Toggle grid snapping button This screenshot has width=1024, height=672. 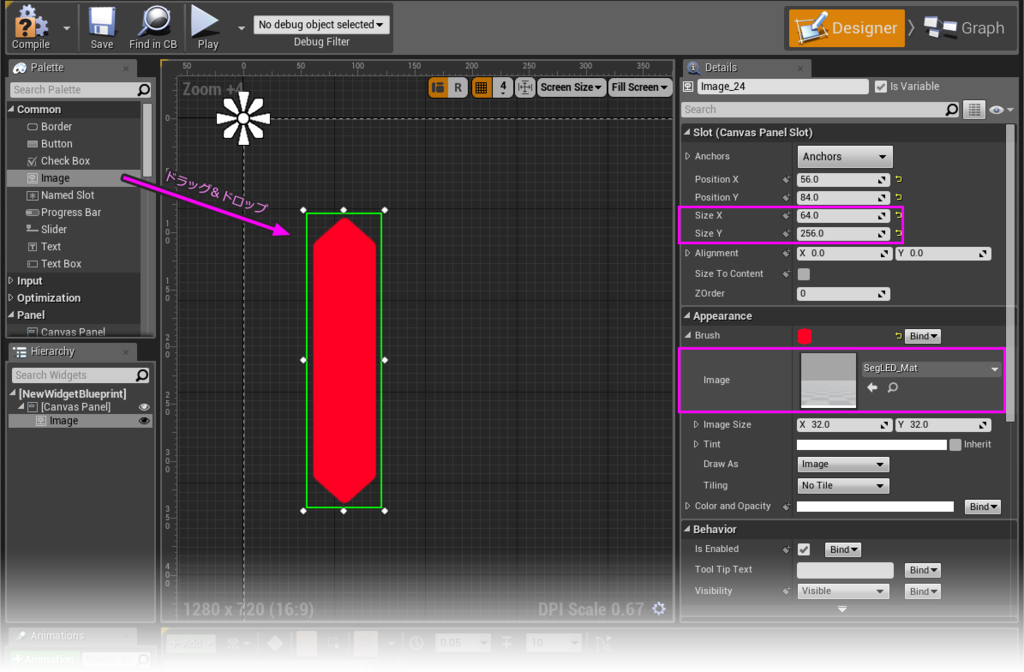click(481, 88)
